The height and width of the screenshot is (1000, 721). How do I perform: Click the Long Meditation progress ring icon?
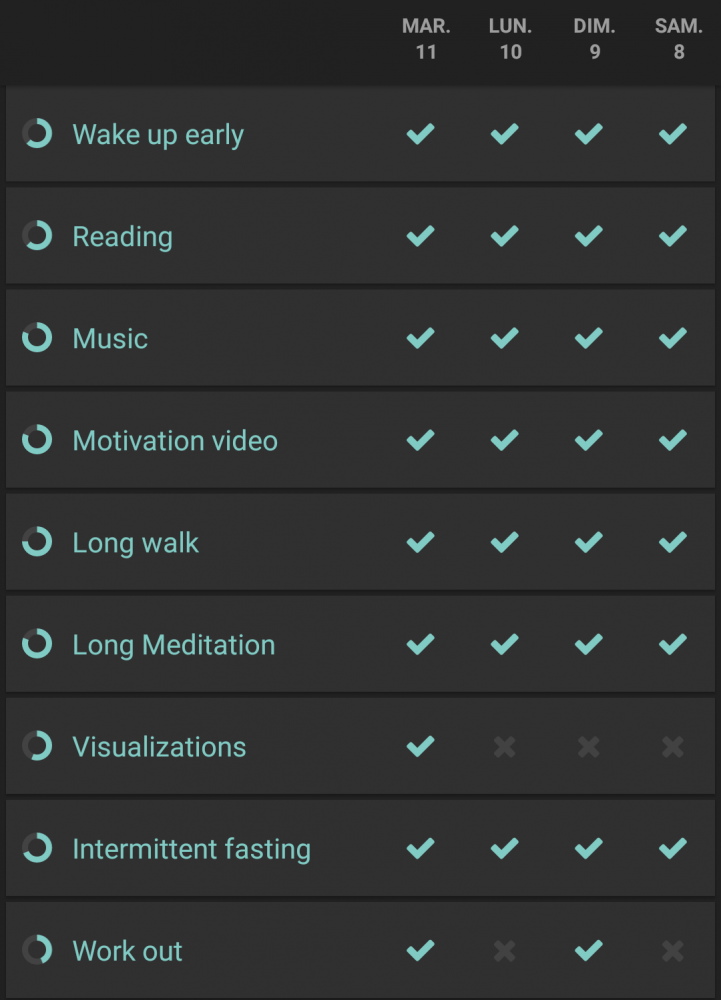pyautogui.click(x=37, y=644)
